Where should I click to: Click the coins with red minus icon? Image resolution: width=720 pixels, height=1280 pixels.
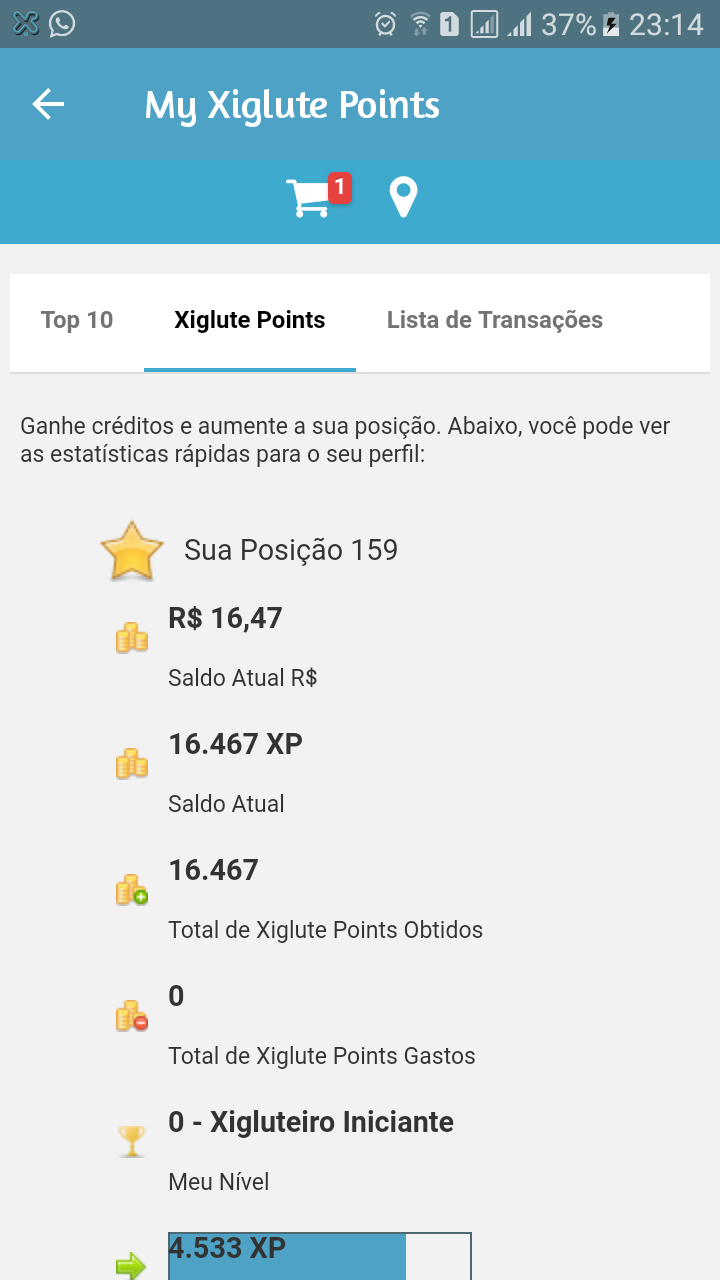click(132, 1016)
